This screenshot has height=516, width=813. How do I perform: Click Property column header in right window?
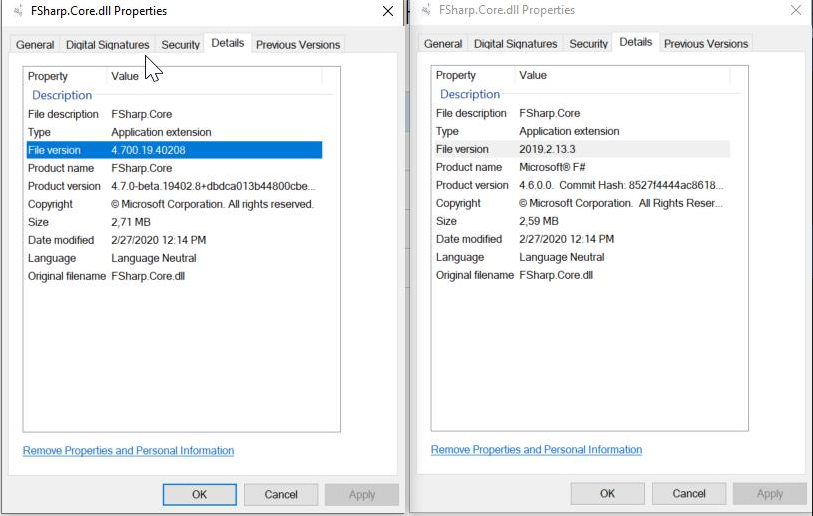pyautogui.click(x=474, y=75)
